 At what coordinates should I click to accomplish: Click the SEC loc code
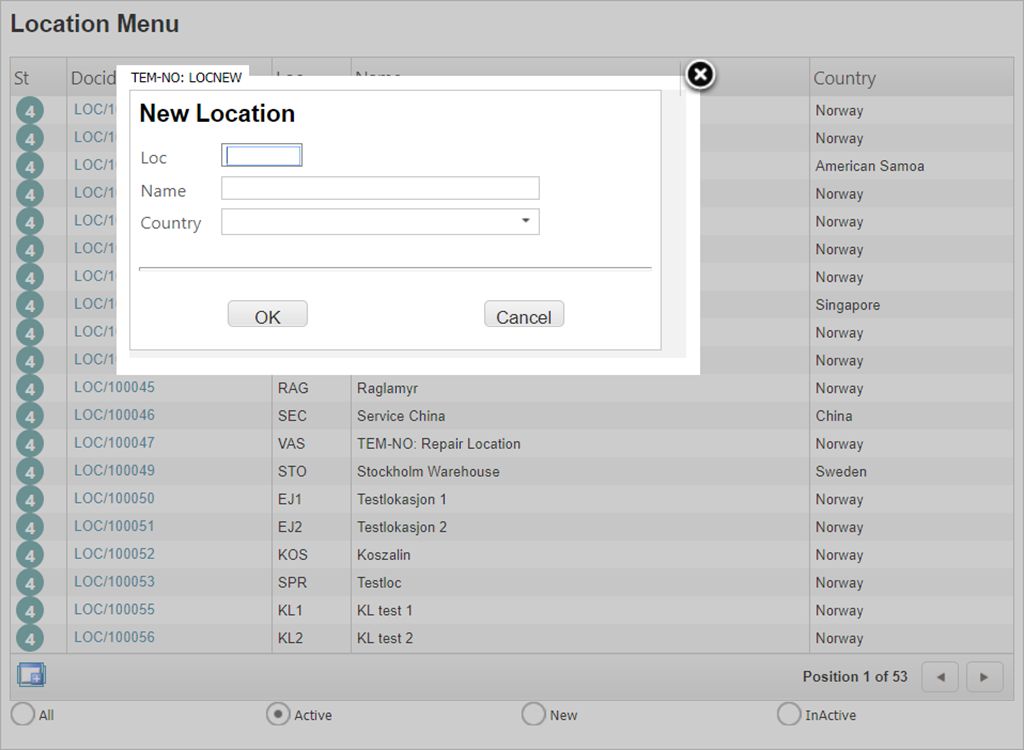[x=292, y=416]
